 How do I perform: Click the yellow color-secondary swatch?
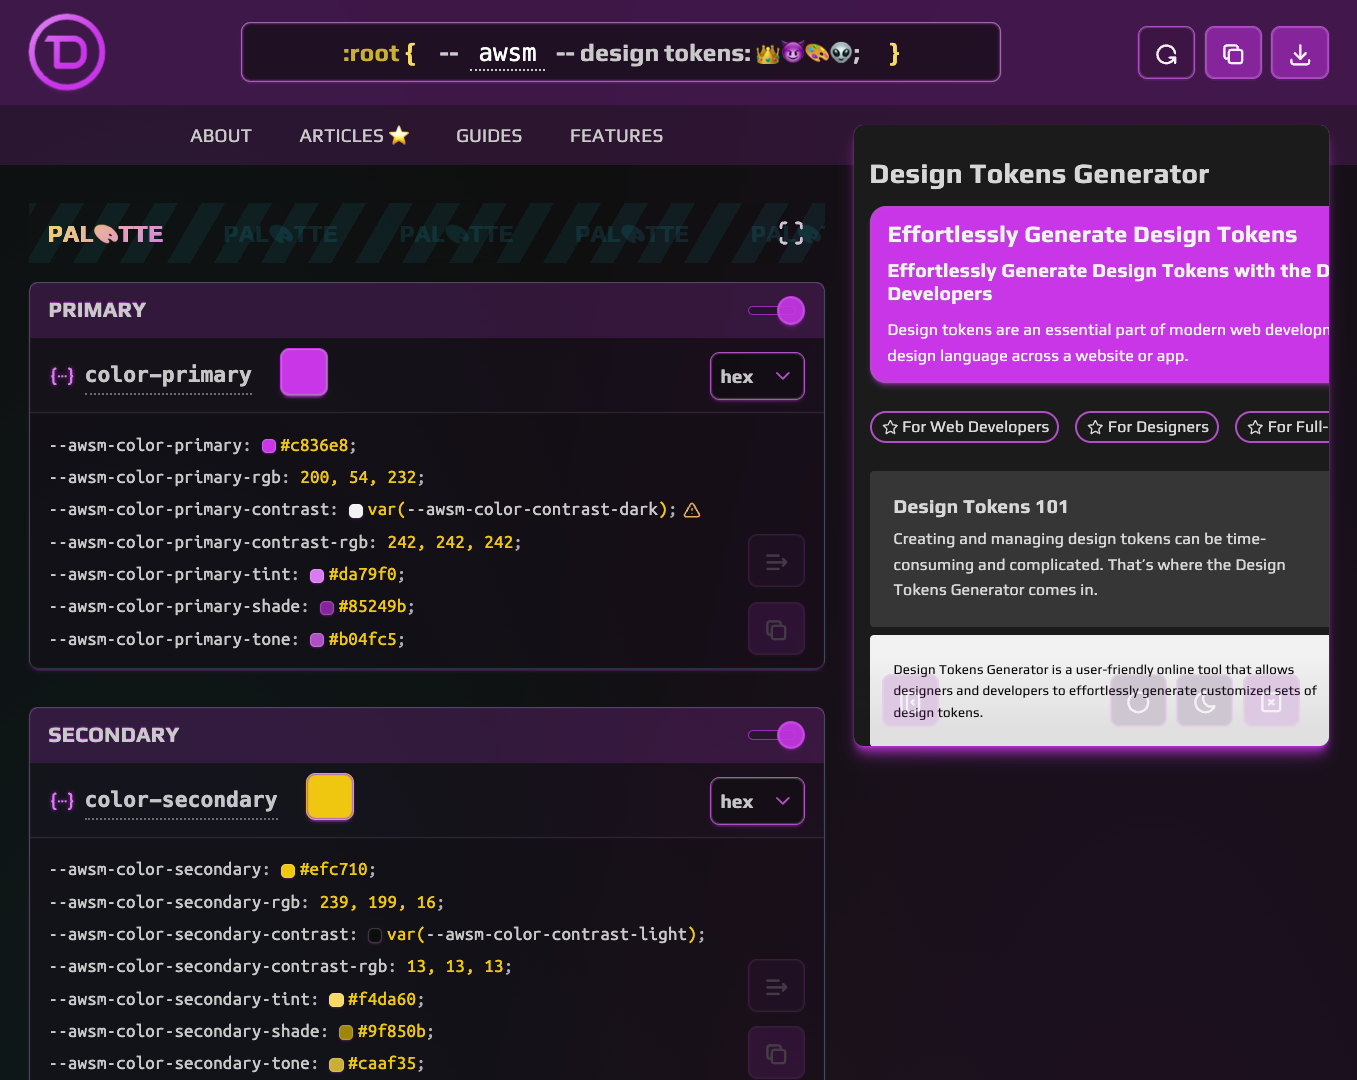click(x=330, y=797)
